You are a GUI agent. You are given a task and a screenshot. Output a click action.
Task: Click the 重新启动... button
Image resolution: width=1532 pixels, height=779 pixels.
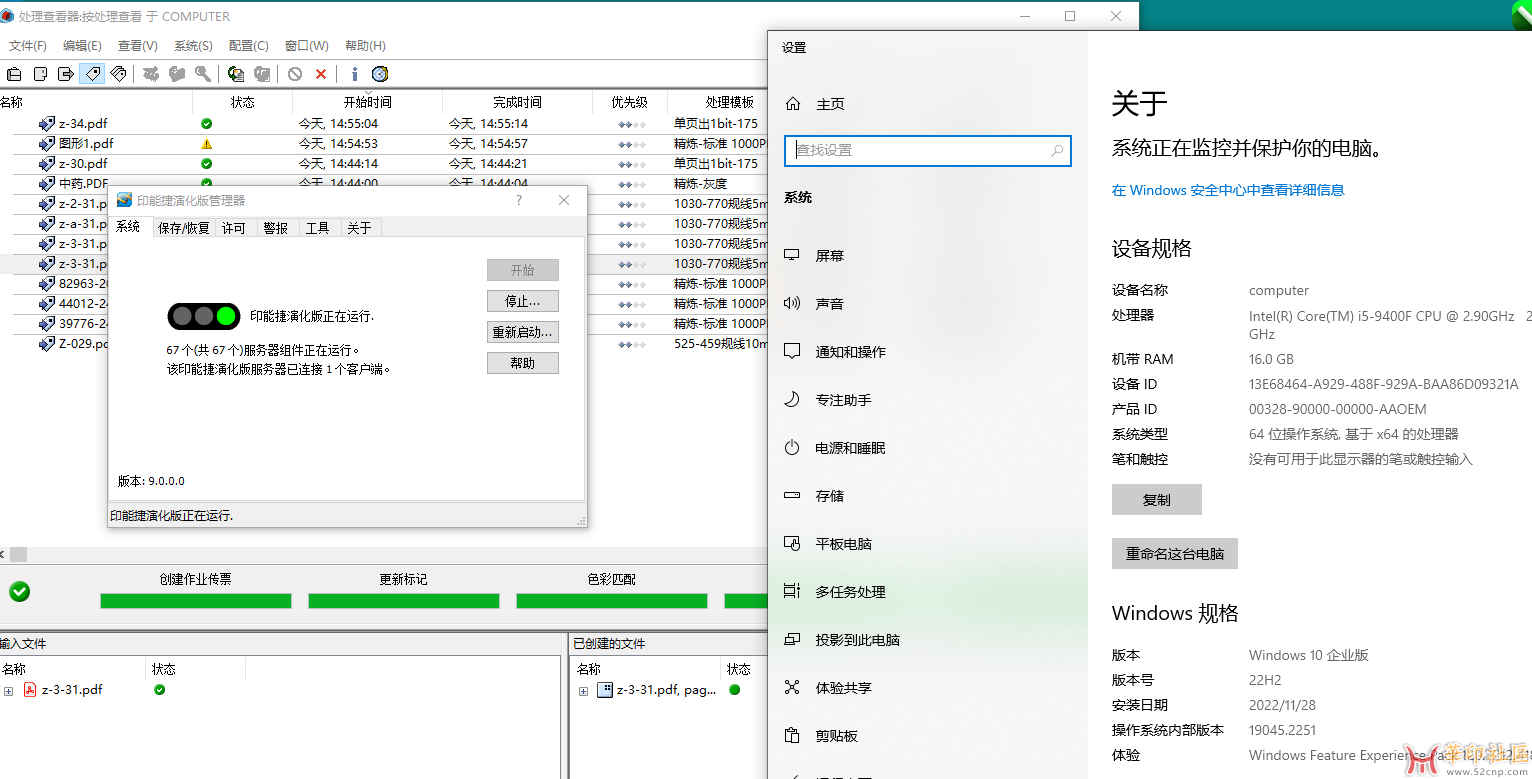pyautogui.click(x=523, y=332)
